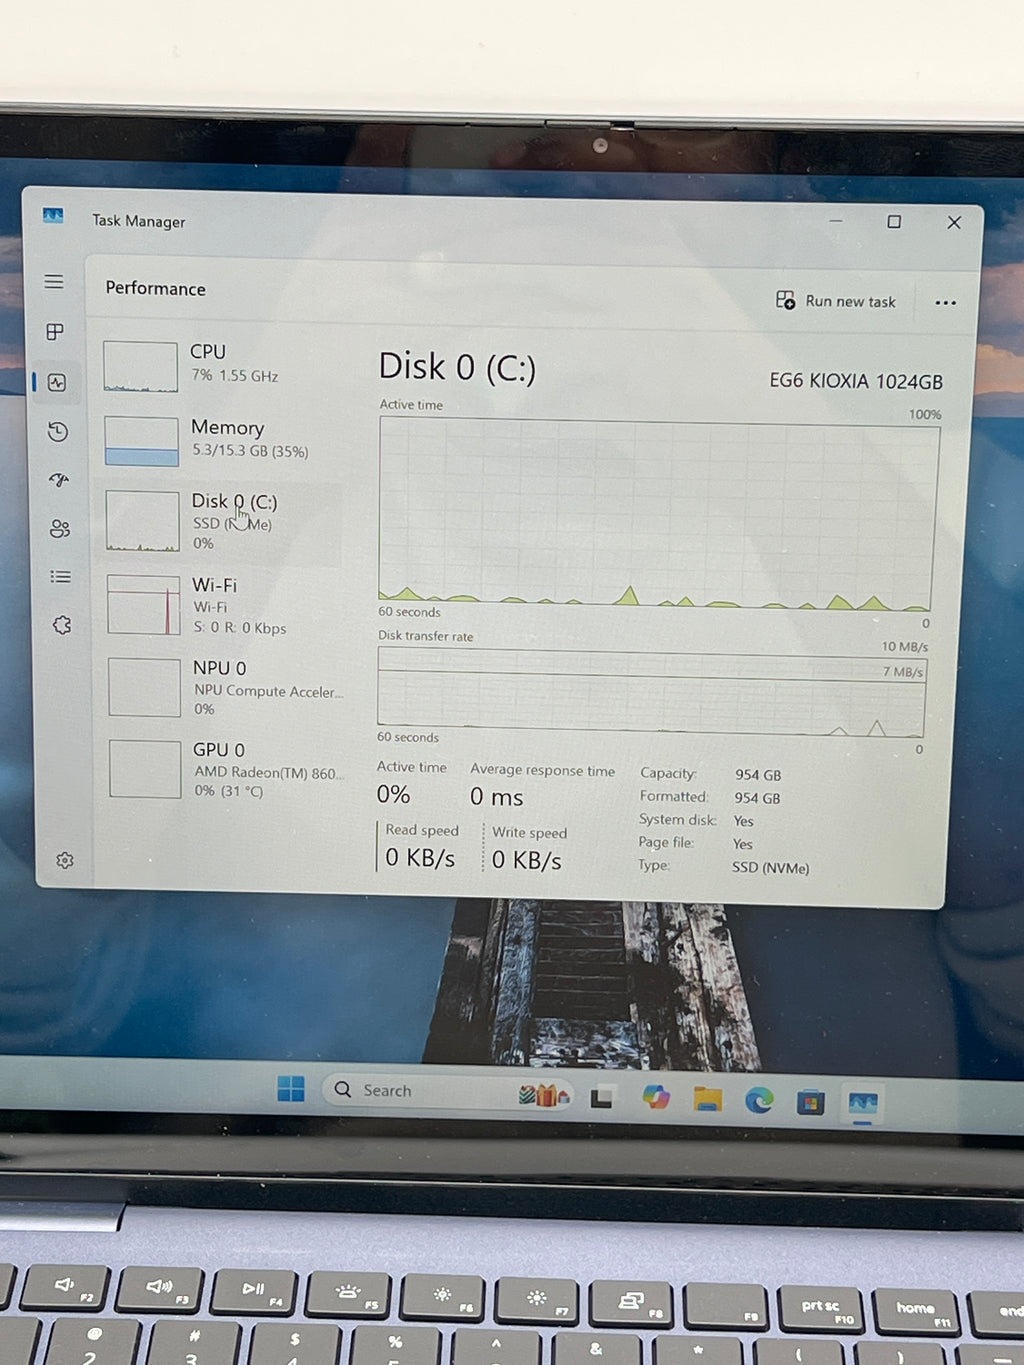Click the Disk transfer rate graph
The height and width of the screenshot is (1365, 1024).
tap(652, 691)
